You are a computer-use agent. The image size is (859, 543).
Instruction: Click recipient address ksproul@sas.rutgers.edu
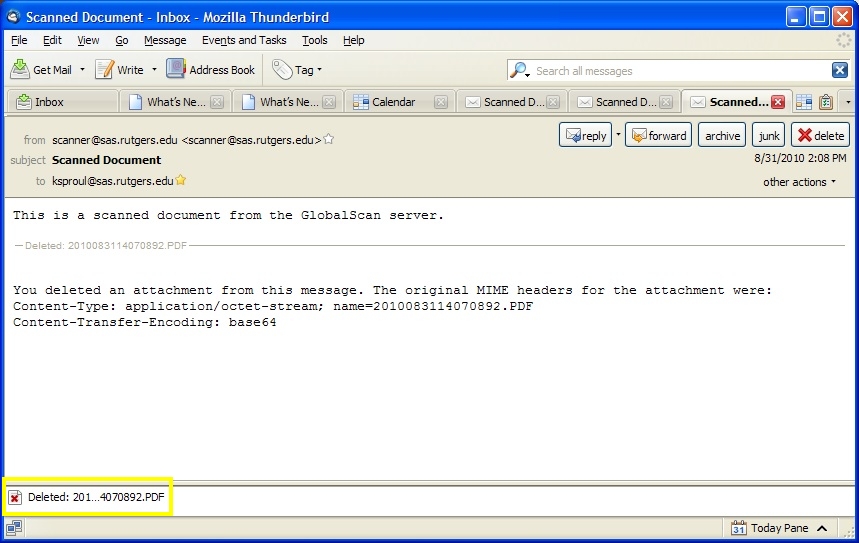coord(112,181)
